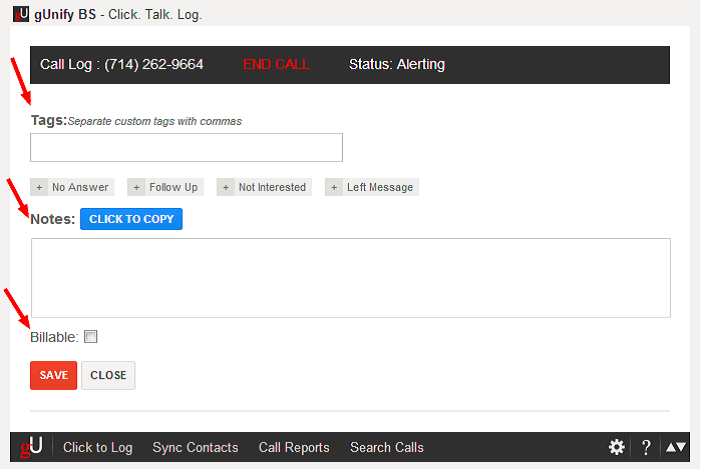Close the call log form
Image resolution: width=704 pixels, height=471 pixels.
(108, 375)
